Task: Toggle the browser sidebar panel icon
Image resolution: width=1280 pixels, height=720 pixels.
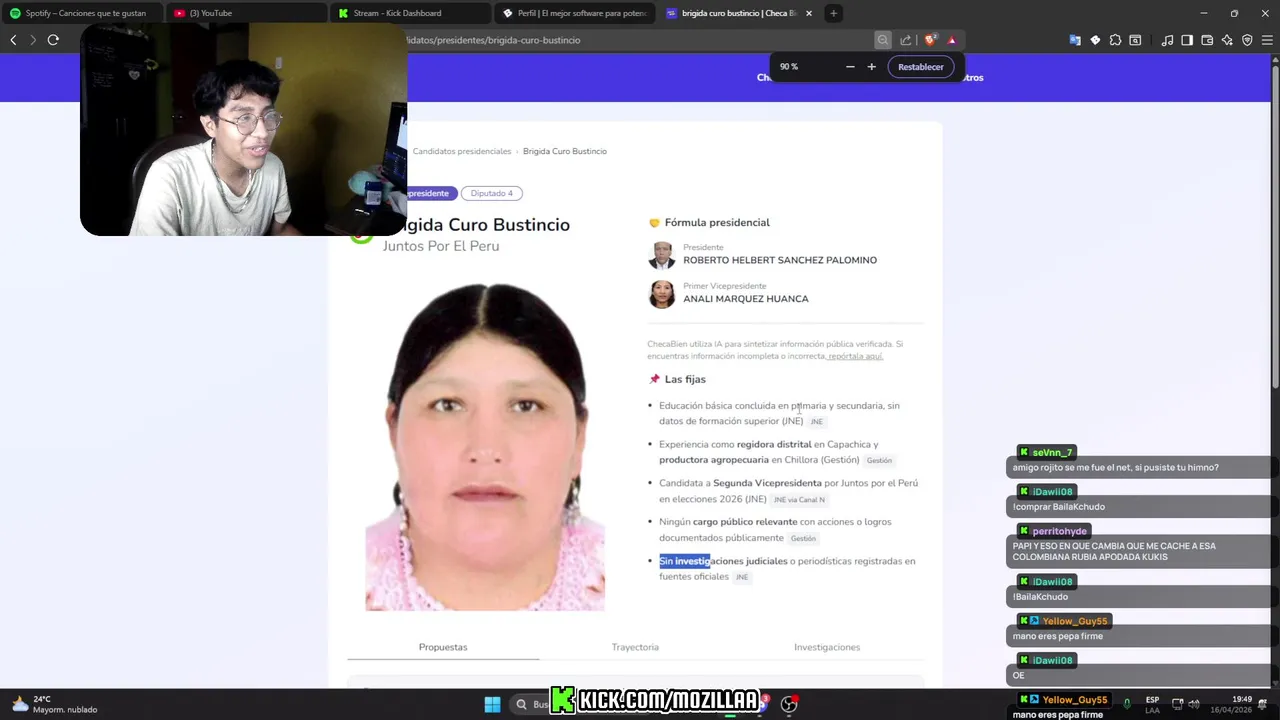Action: [1187, 40]
